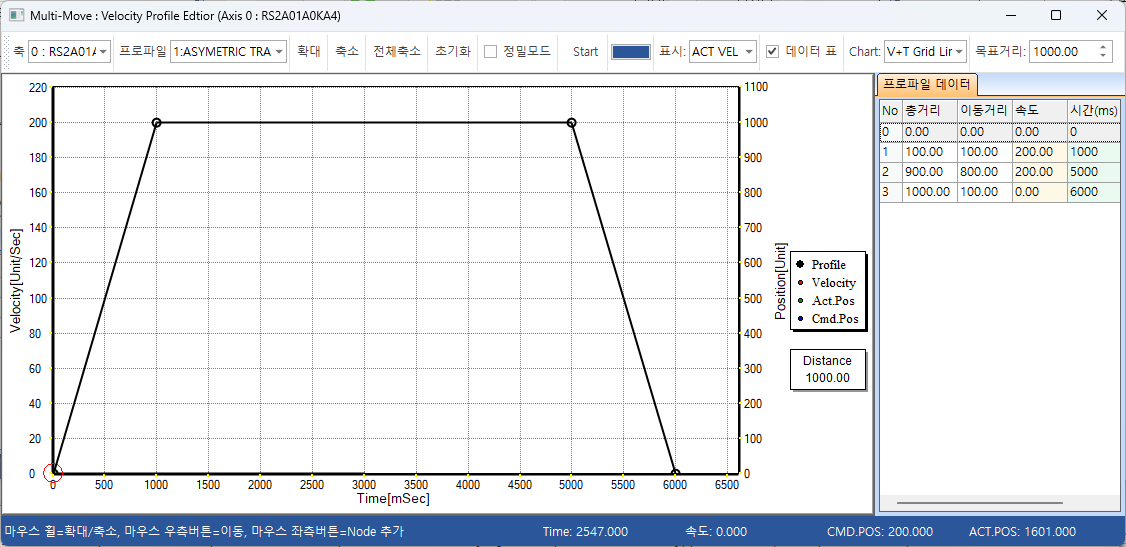This screenshot has width=1126, height=547.
Task: Select row 3 speed cell 0.00
Action: 1040,192
